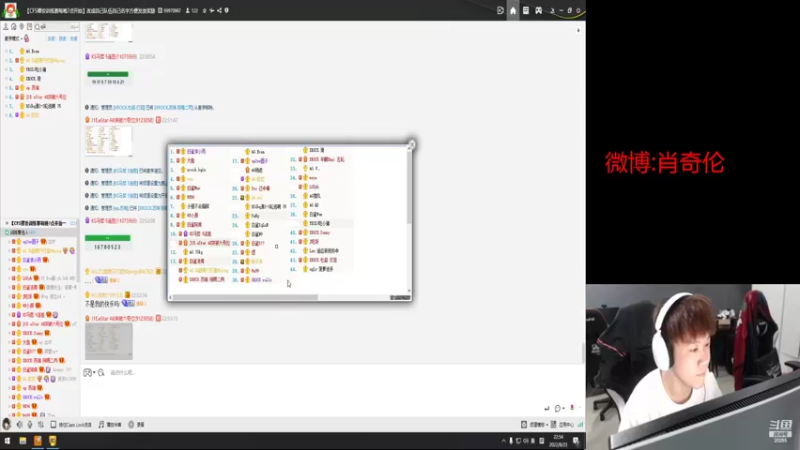Click the button at preview popup's bottom right
Viewport: 800px width, 450px height.
[x=400, y=297]
